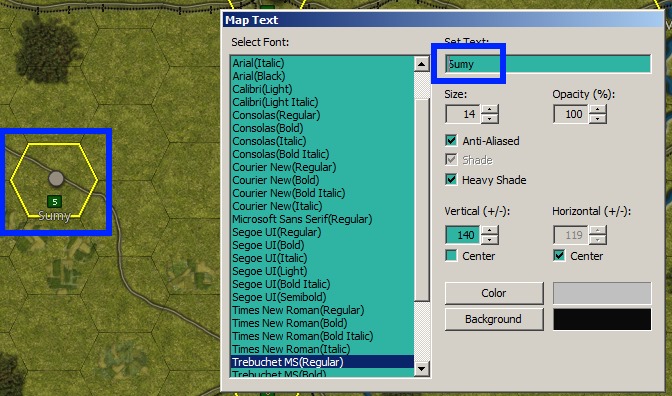Increase the Vertical offset spinner

tap(489, 230)
